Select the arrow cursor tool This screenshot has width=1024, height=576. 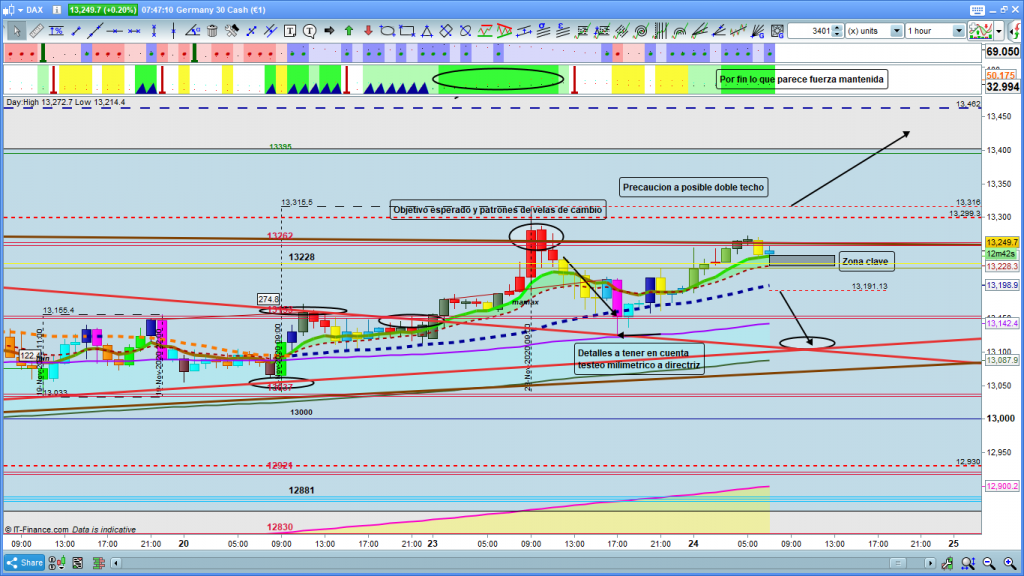[17, 31]
